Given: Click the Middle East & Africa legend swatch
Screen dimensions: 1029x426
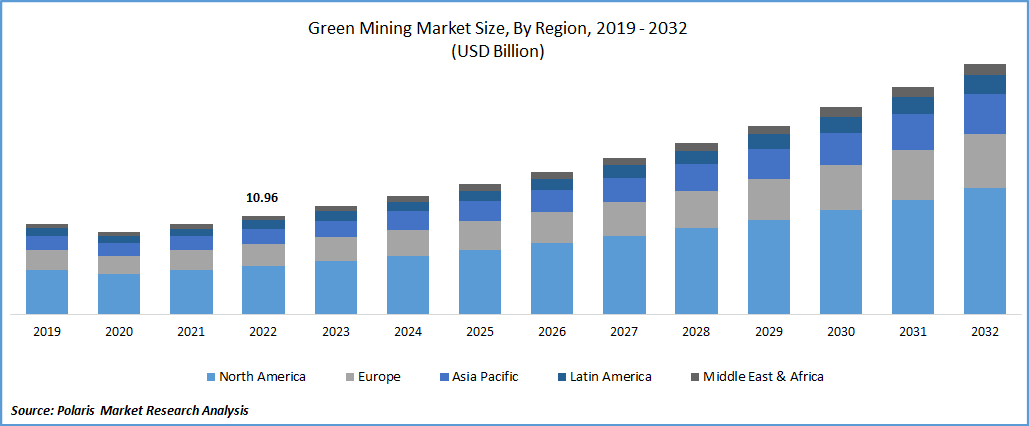Looking at the screenshot, I should 694,377.
